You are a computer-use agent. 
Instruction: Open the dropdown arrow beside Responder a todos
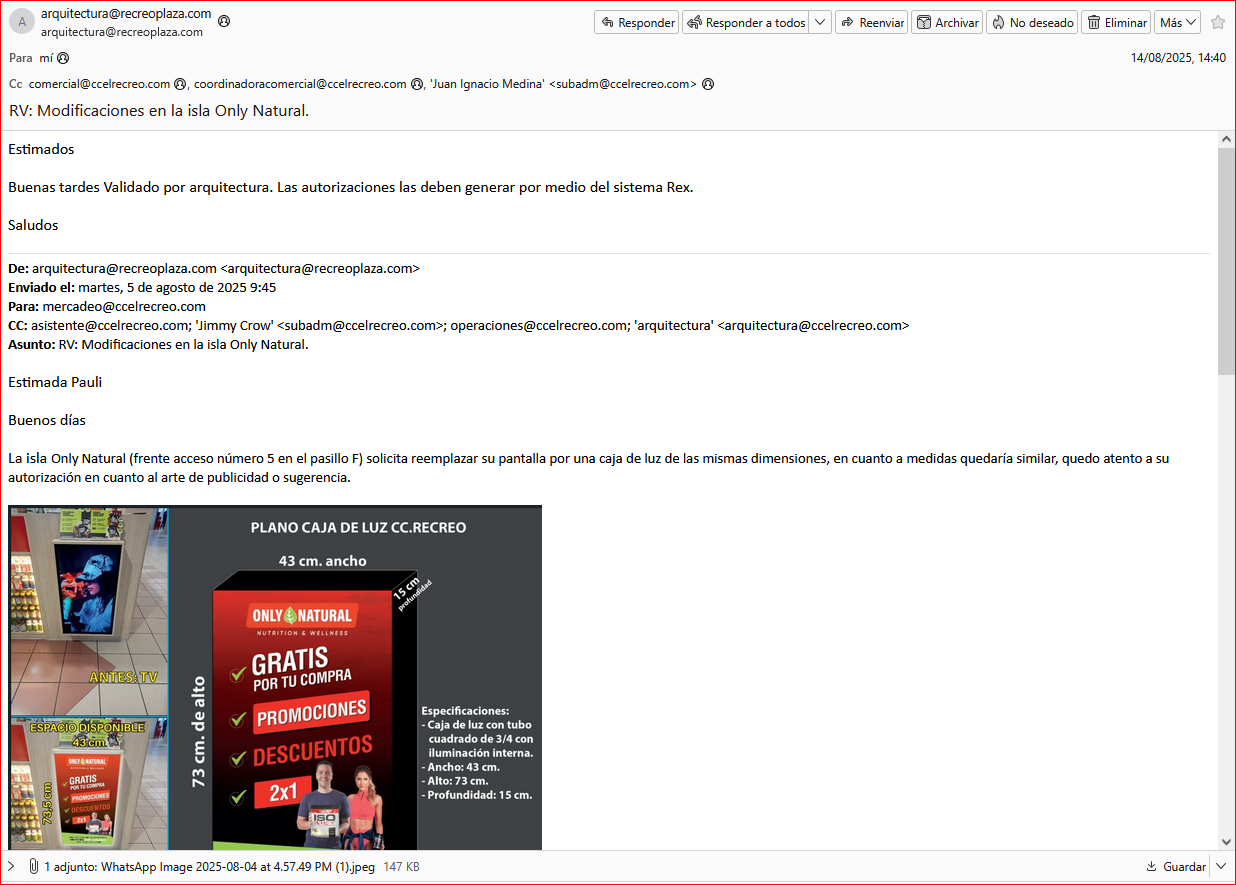point(820,22)
